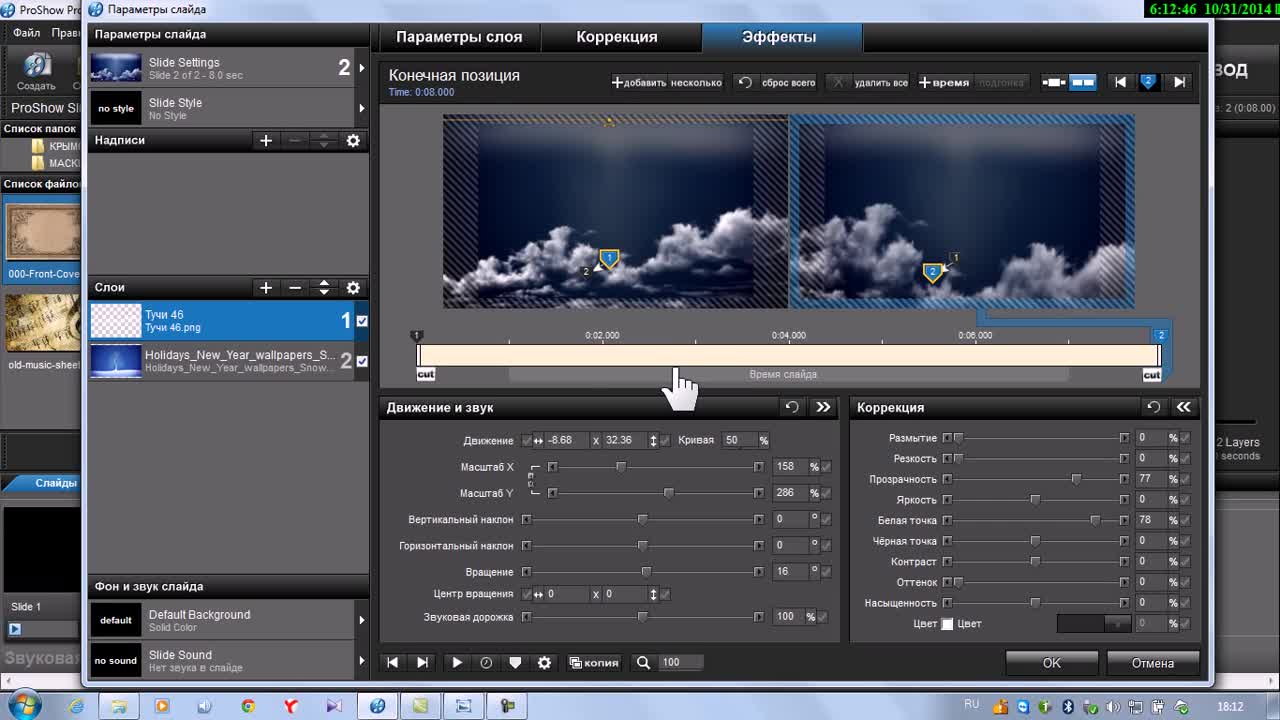Image resolution: width=1280 pixels, height=720 pixels.
Task: Click сброс всего button
Action: click(777, 83)
